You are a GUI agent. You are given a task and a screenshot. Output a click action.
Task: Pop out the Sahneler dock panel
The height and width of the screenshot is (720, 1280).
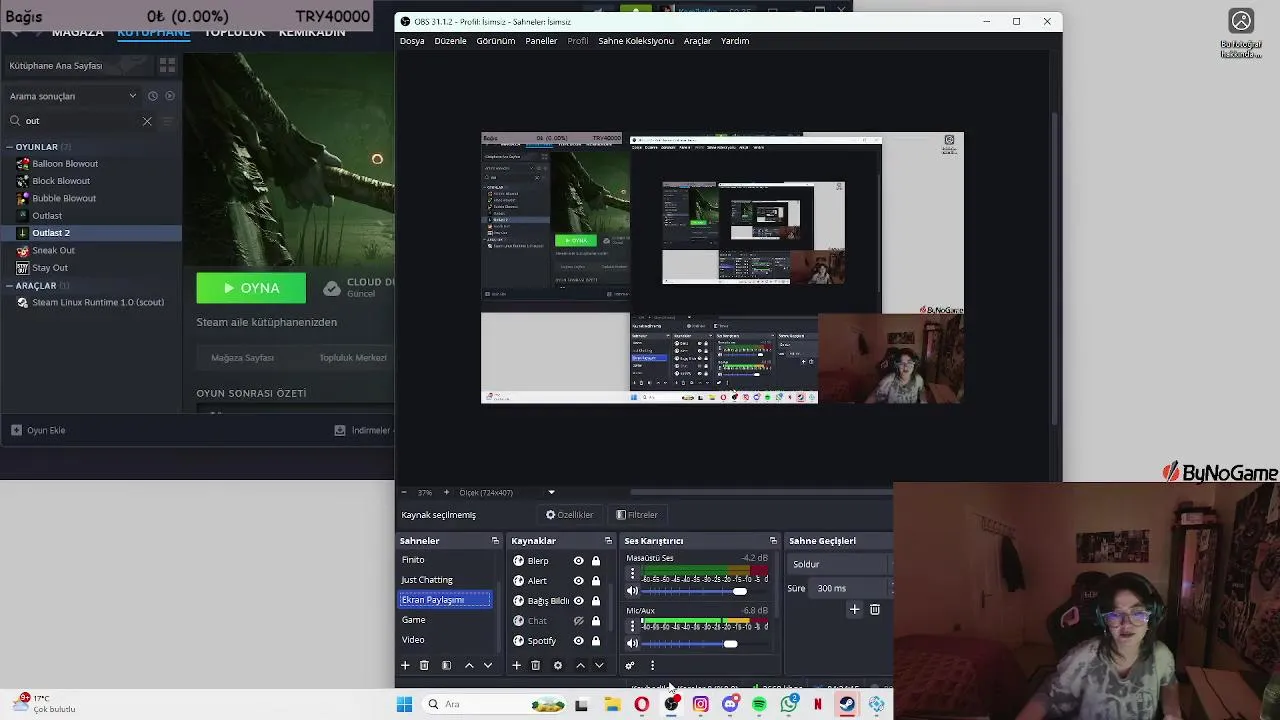(495, 541)
